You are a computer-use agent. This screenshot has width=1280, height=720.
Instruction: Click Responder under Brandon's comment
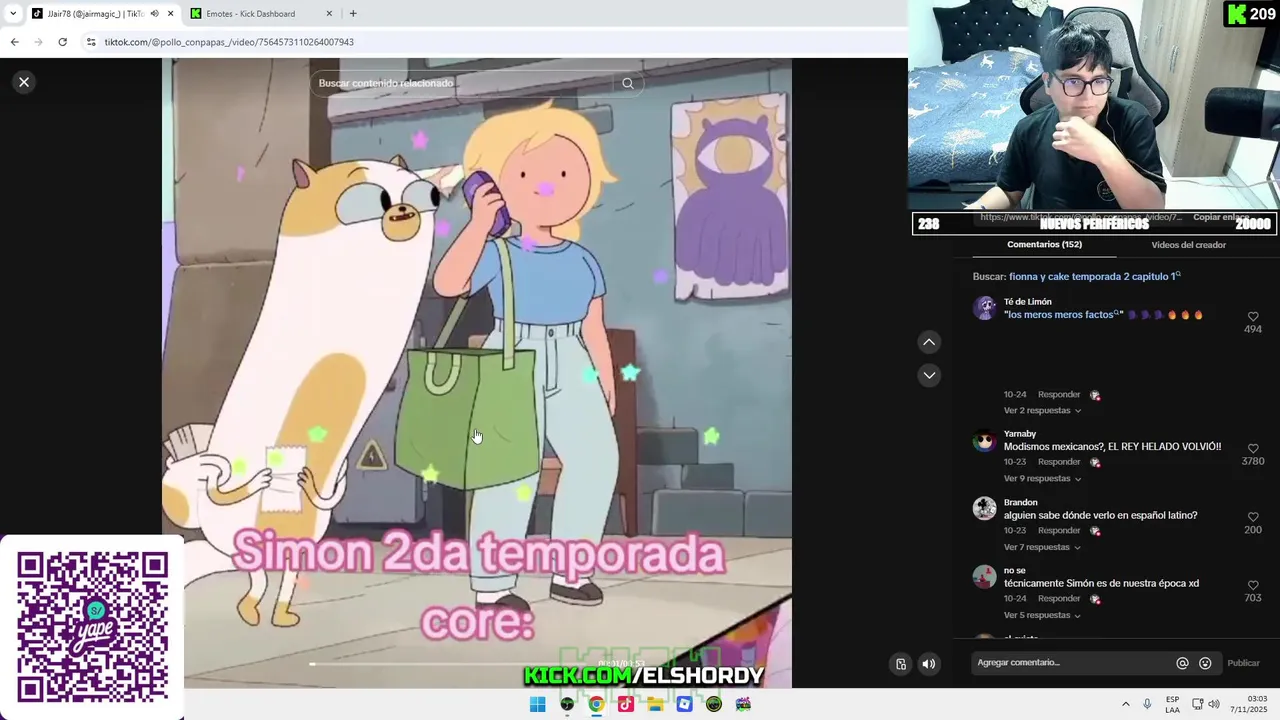[1059, 530]
